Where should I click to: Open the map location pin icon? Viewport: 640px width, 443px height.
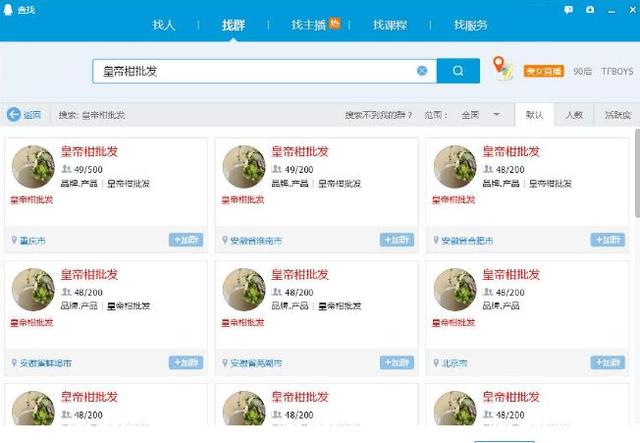point(502,68)
